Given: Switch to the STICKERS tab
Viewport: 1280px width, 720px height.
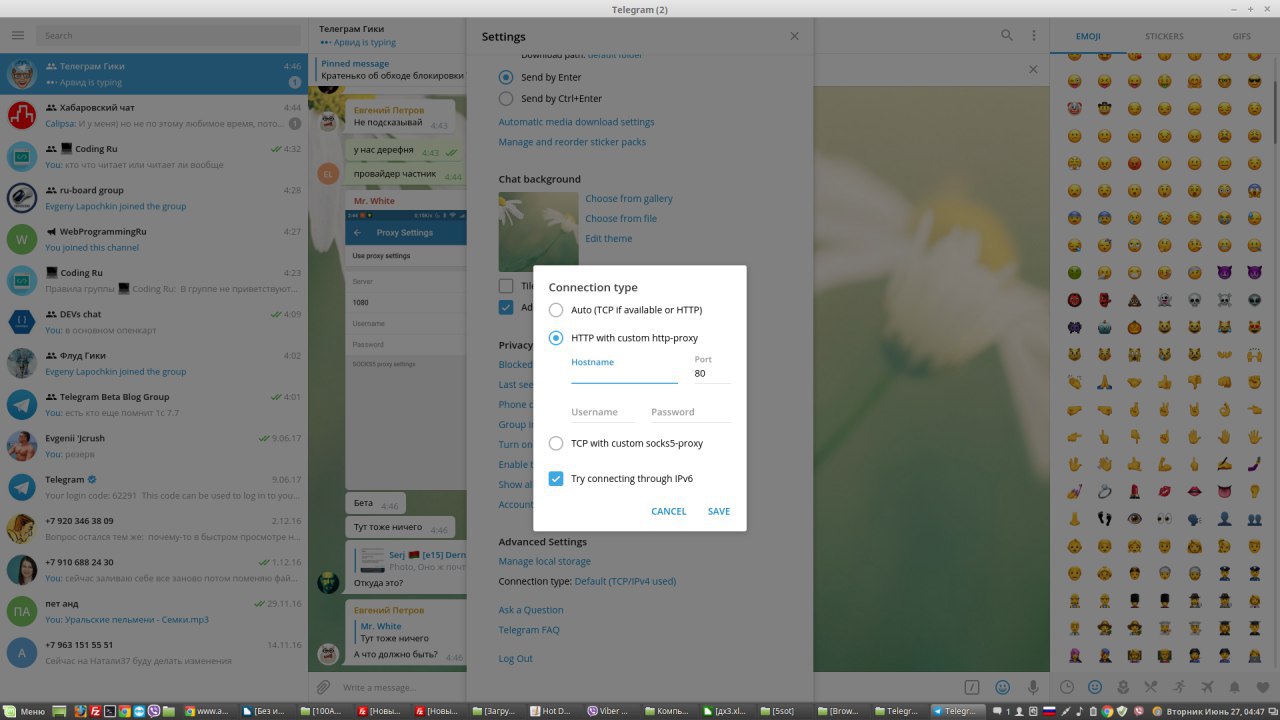Looking at the screenshot, I should point(1164,36).
